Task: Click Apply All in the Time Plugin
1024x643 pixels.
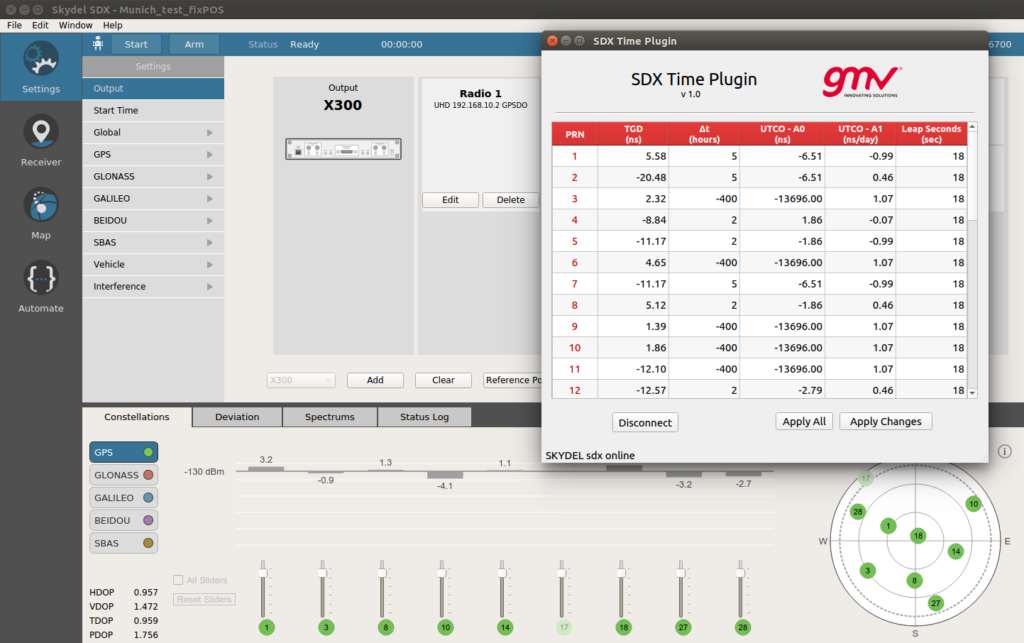Action: pyautogui.click(x=804, y=421)
